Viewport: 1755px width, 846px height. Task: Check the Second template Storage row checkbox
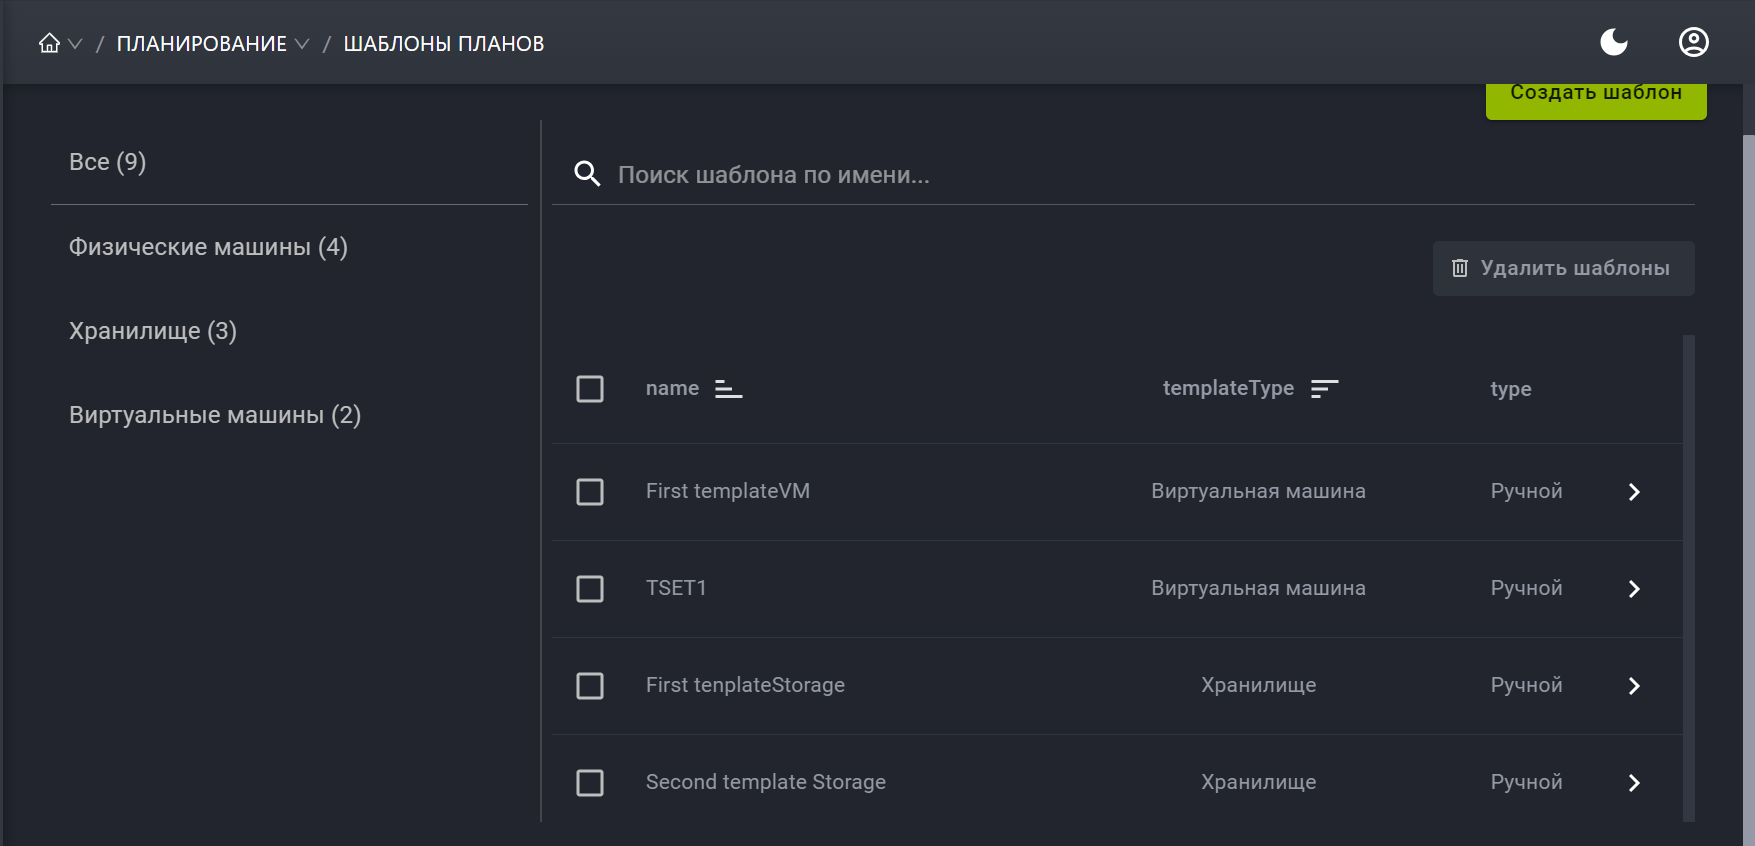click(x=590, y=783)
